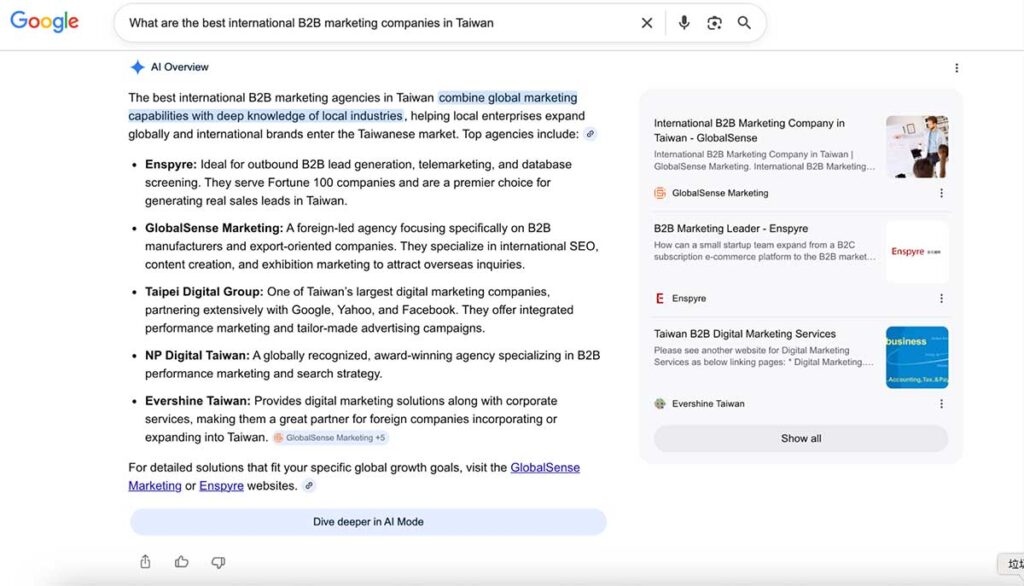1024x586 pixels.
Task: Dive deeper in AI Mode
Action: [x=368, y=522]
